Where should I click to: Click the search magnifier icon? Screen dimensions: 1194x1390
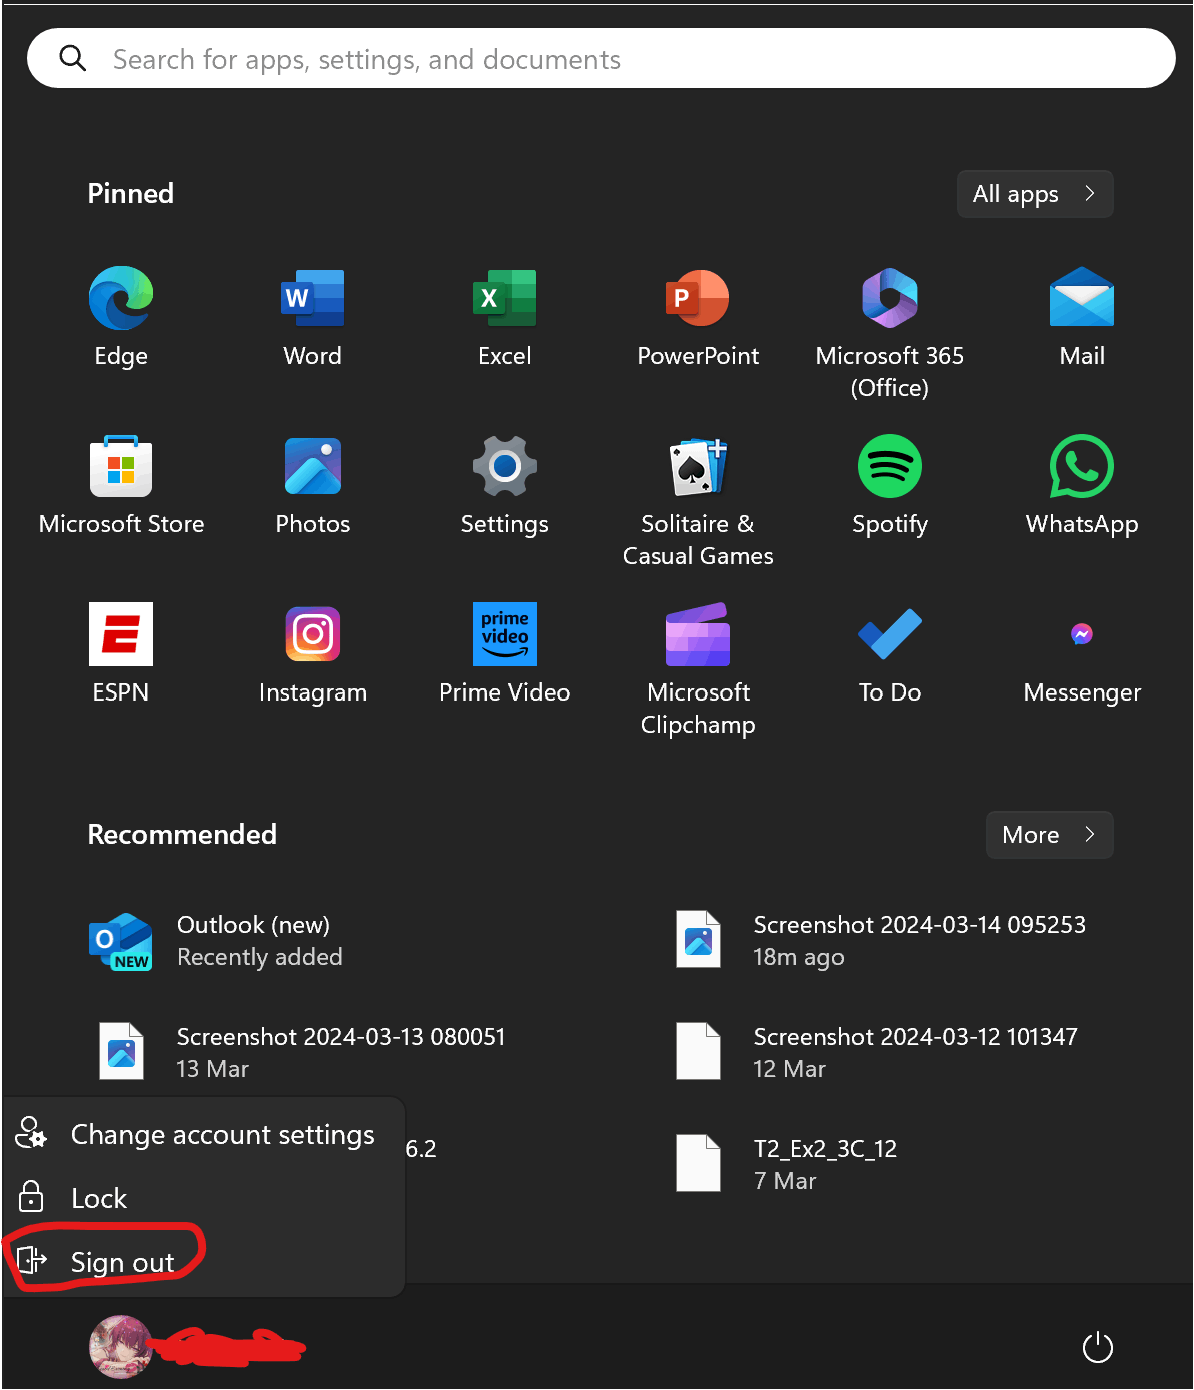coord(73,58)
